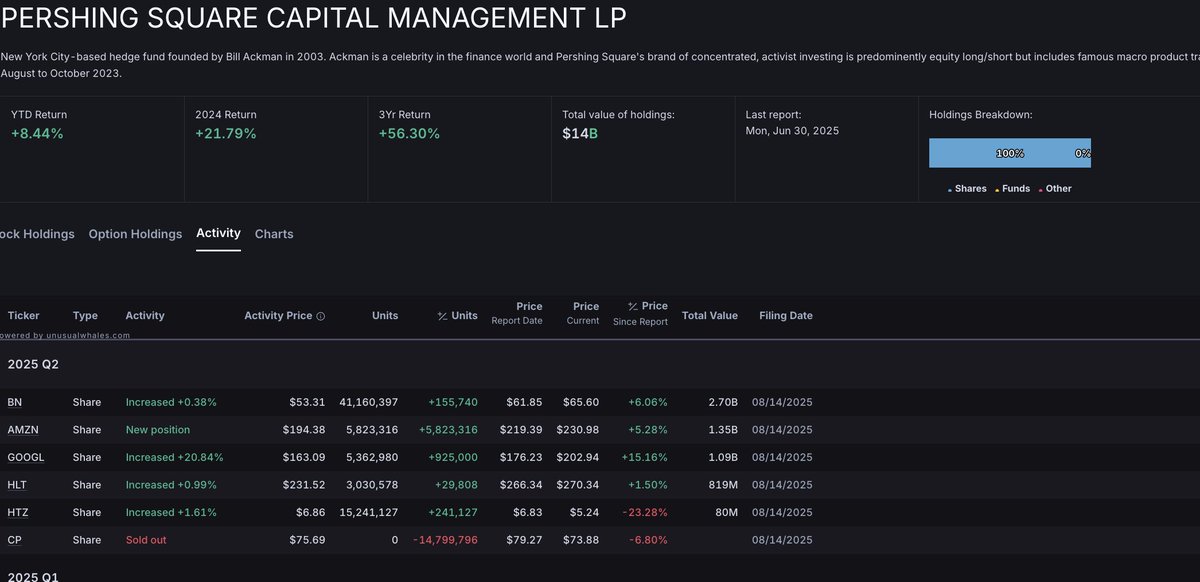This screenshot has width=1200, height=582.
Task: Click the 2024 Return value +21.79%
Action: tap(226, 133)
